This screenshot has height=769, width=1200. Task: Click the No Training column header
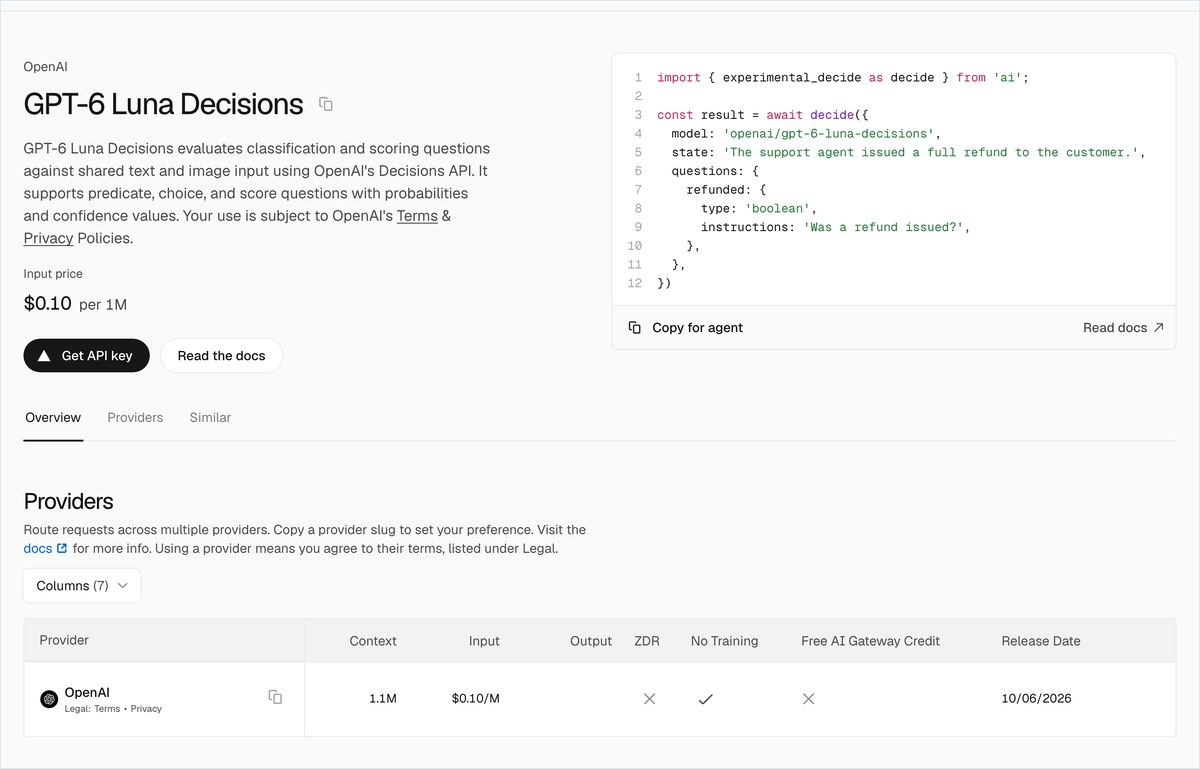724,641
